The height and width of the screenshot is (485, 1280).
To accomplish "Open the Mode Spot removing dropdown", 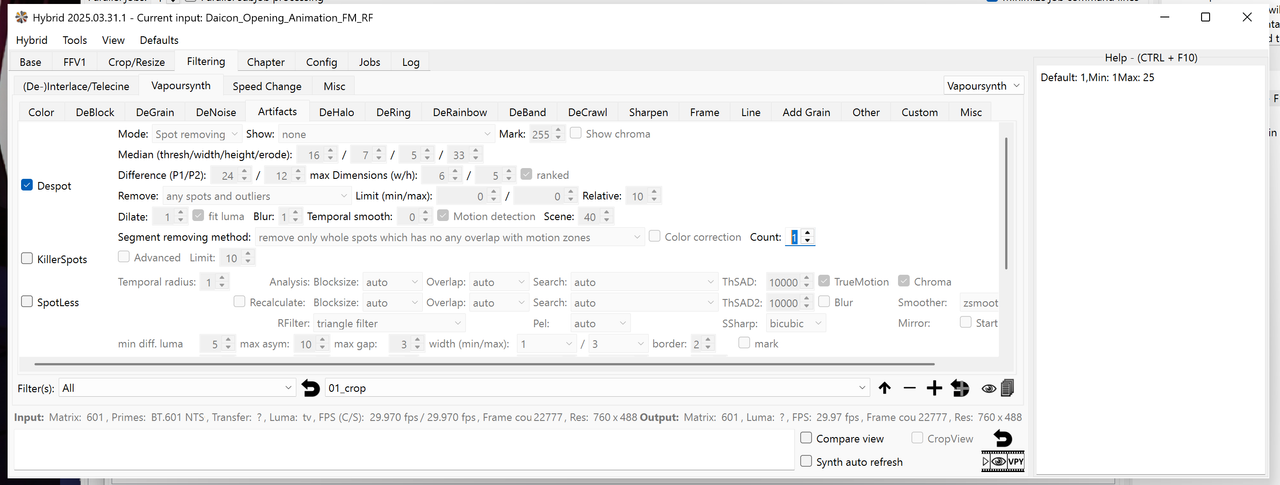I will [x=196, y=134].
